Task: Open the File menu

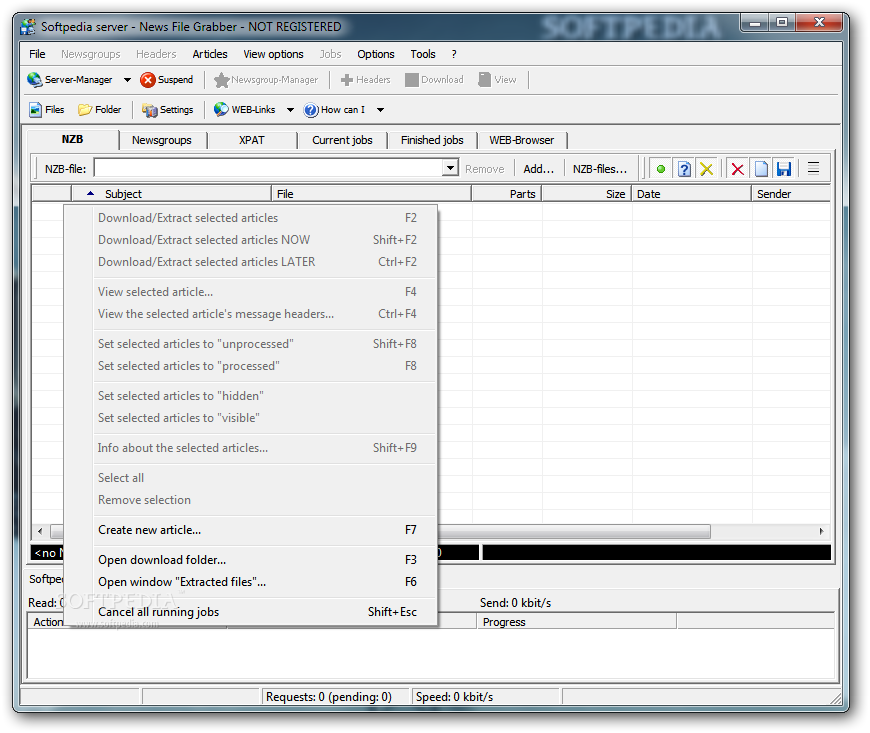Action: point(37,54)
